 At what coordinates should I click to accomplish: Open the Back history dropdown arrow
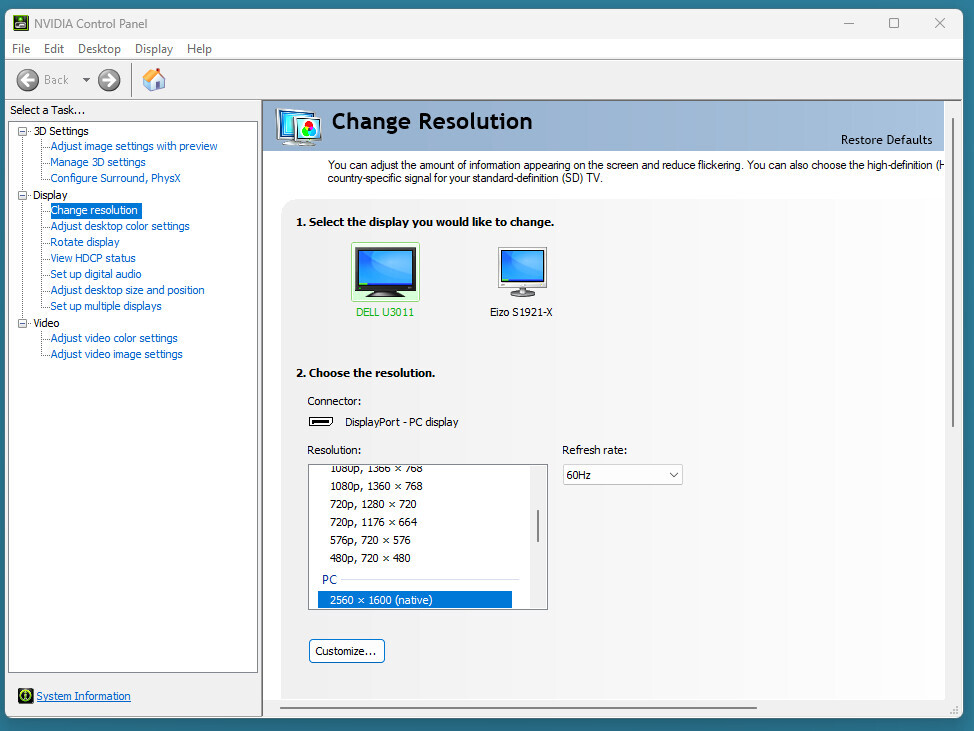tap(86, 80)
